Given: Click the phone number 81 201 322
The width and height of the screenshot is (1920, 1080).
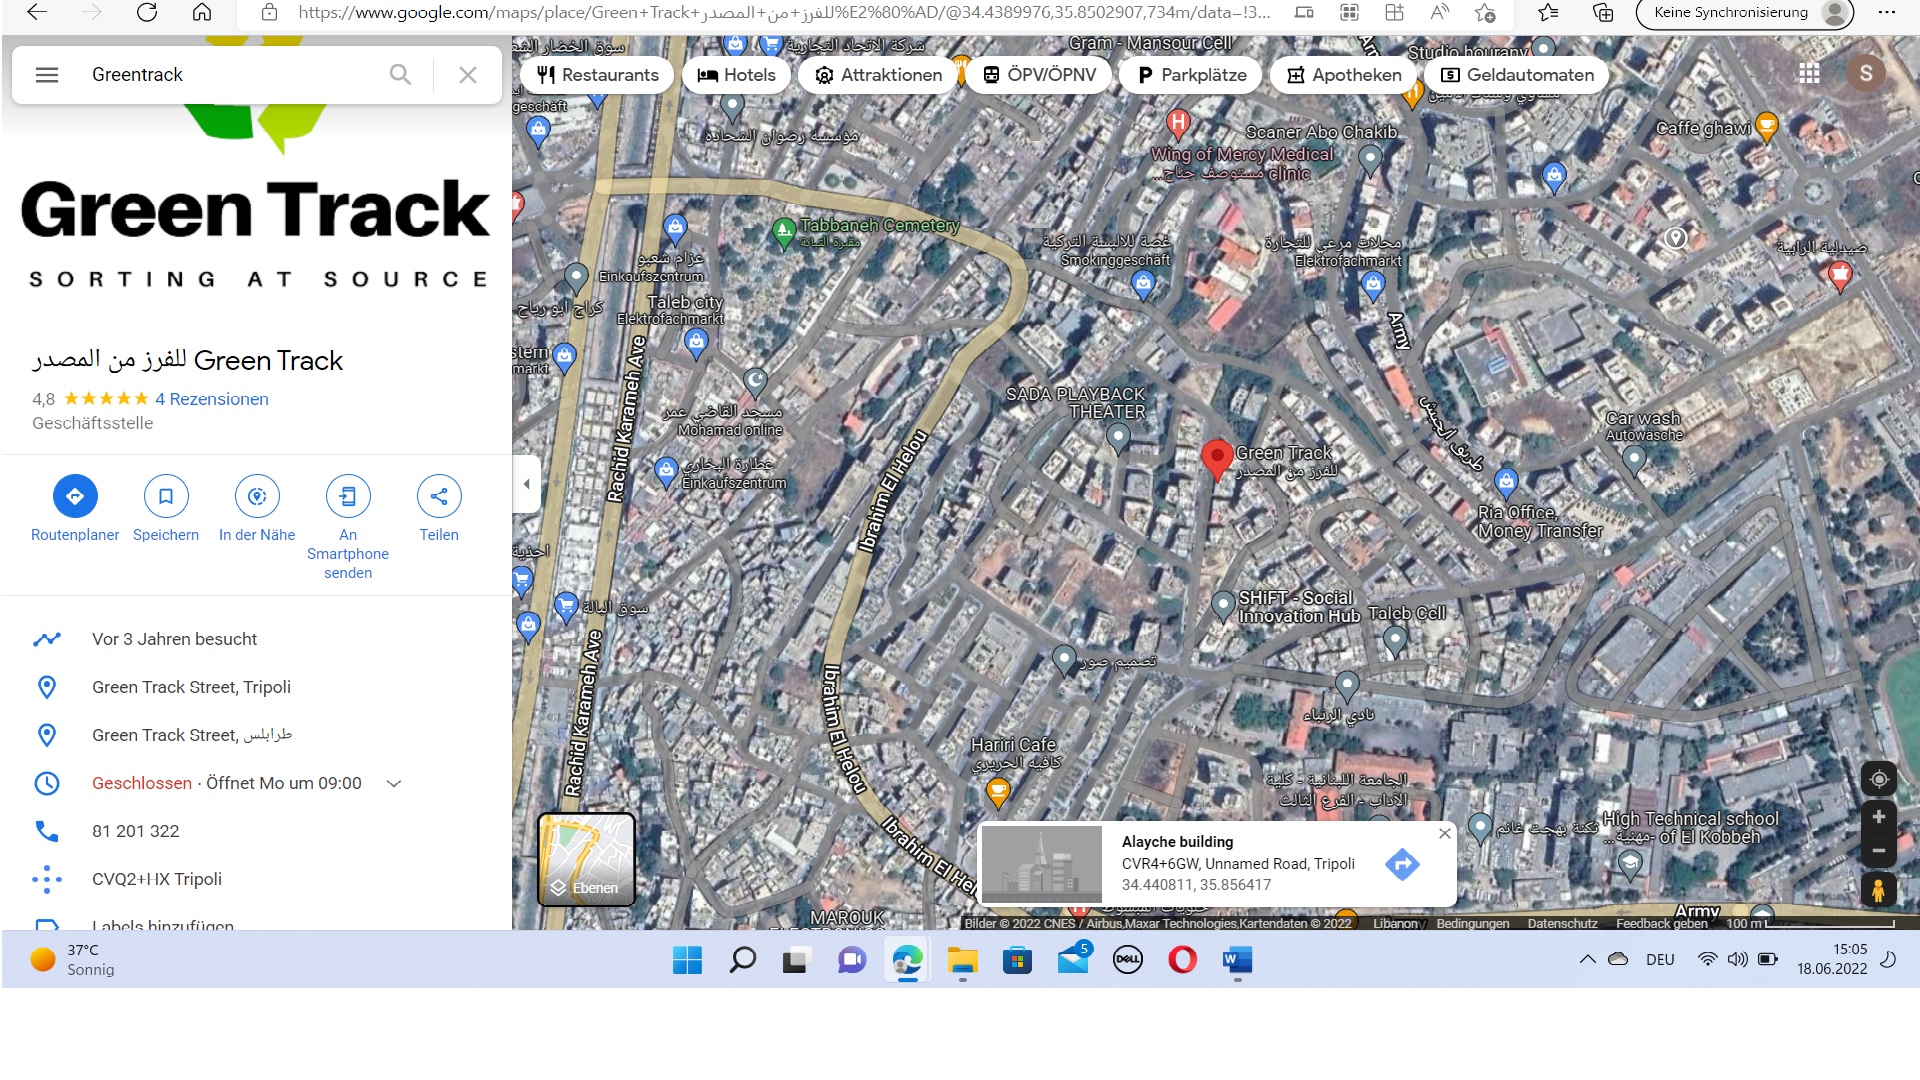Looking at the screenshot, I should pyautogui.click(x=136, y=831).
